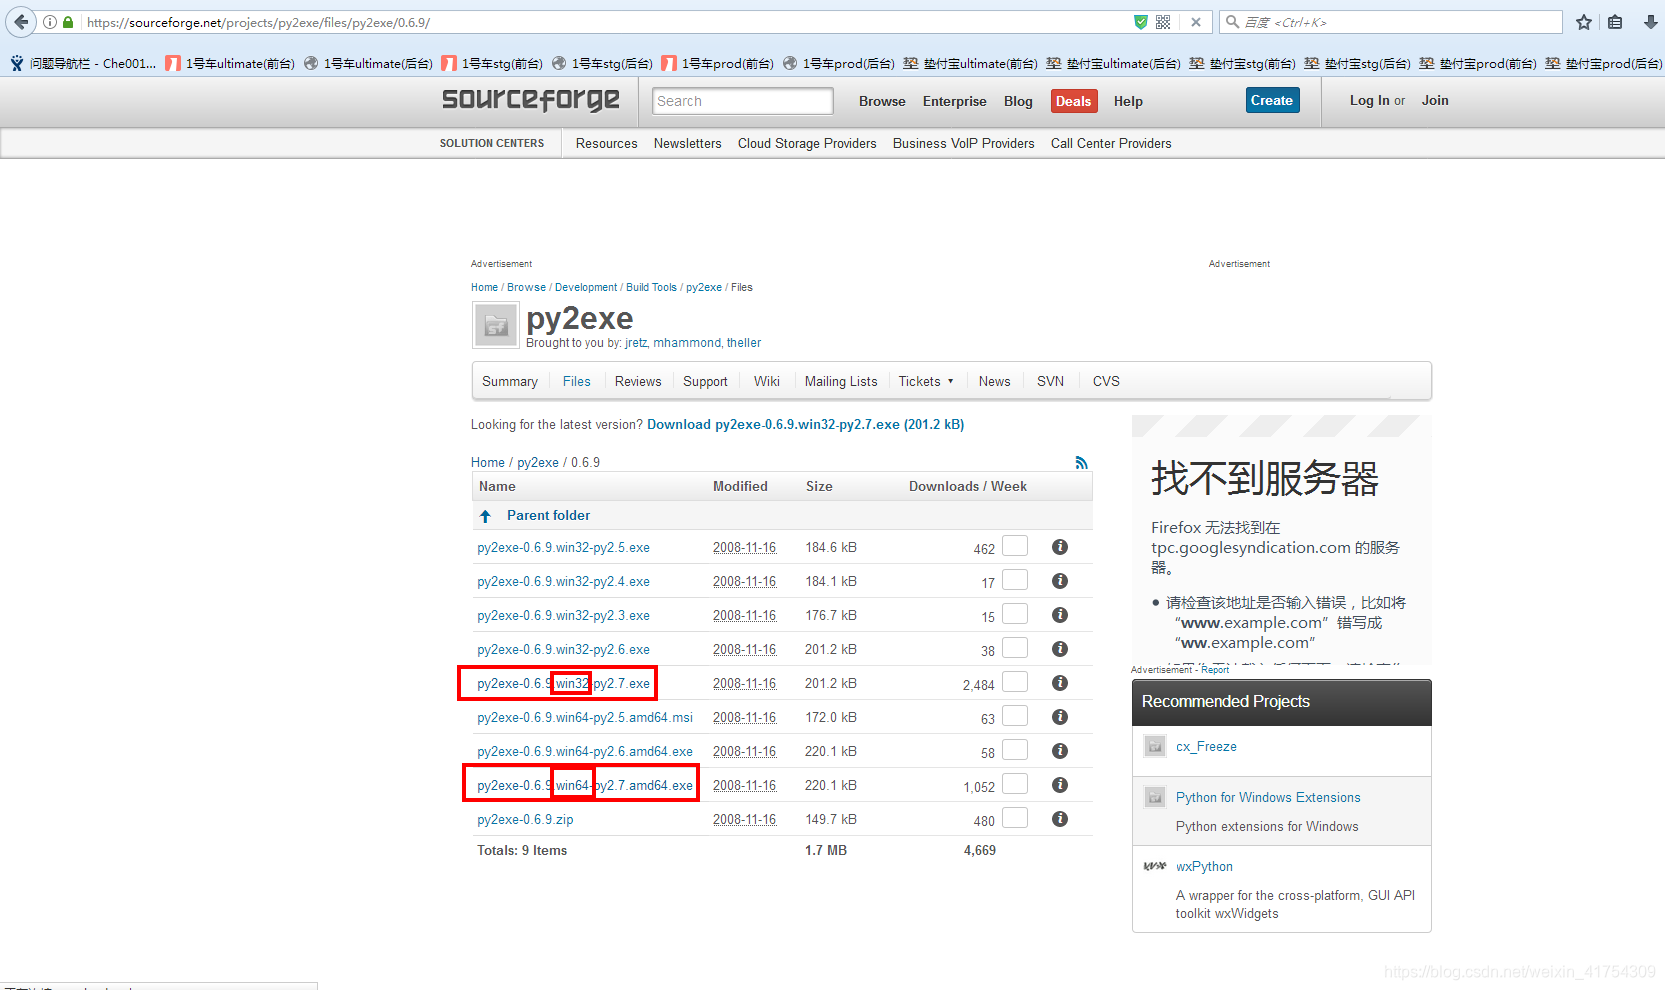Click the Report advertisement link

1215,670
